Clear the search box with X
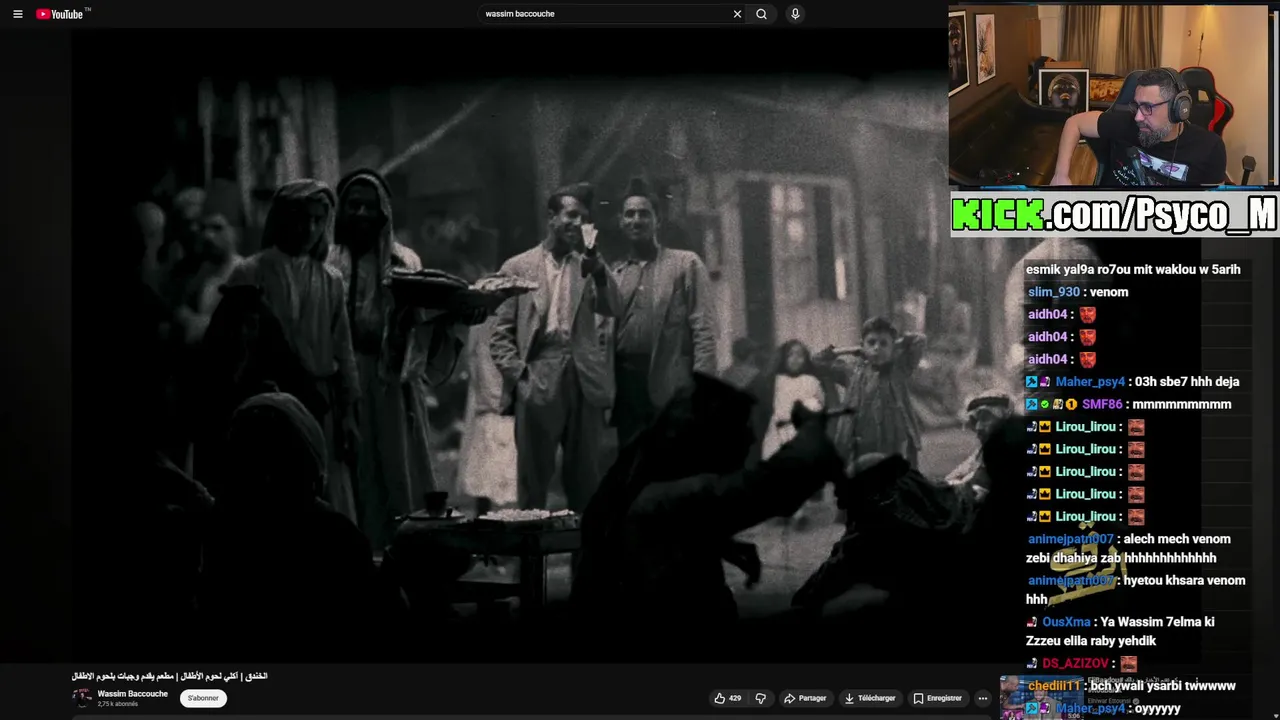 737,14
